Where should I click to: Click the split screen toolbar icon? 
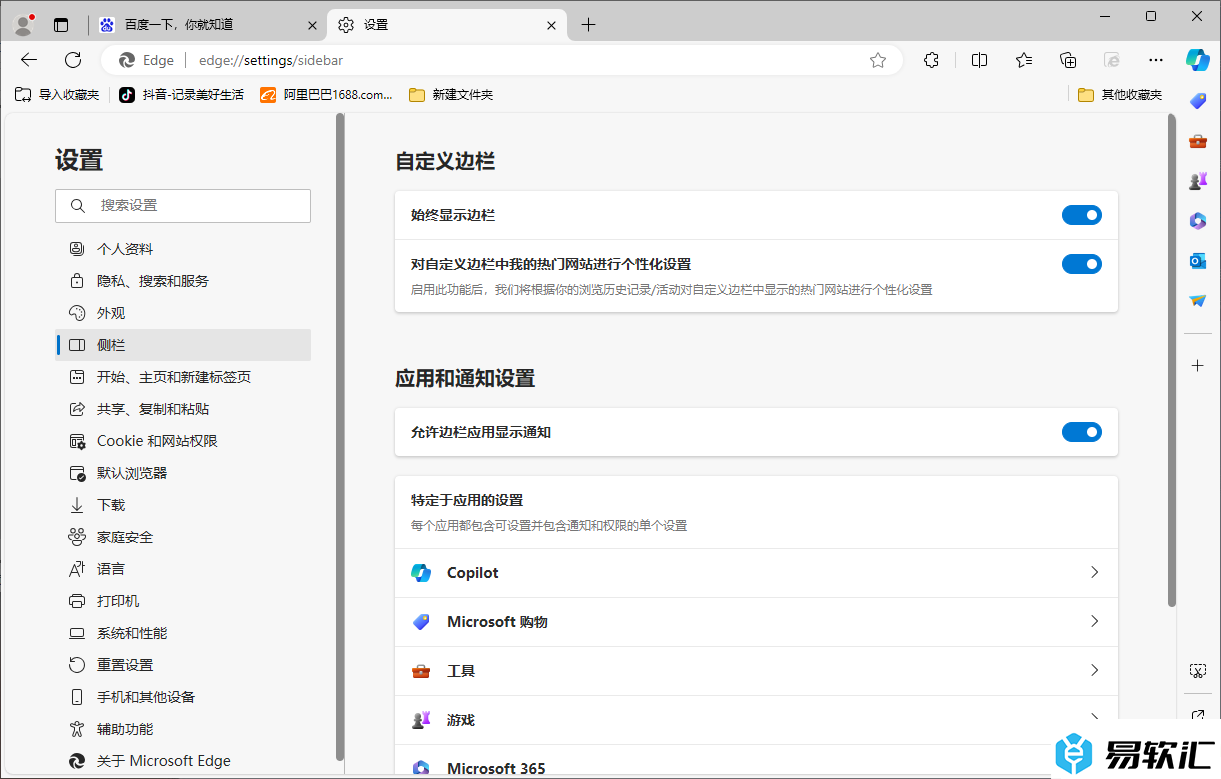[979, 60]
